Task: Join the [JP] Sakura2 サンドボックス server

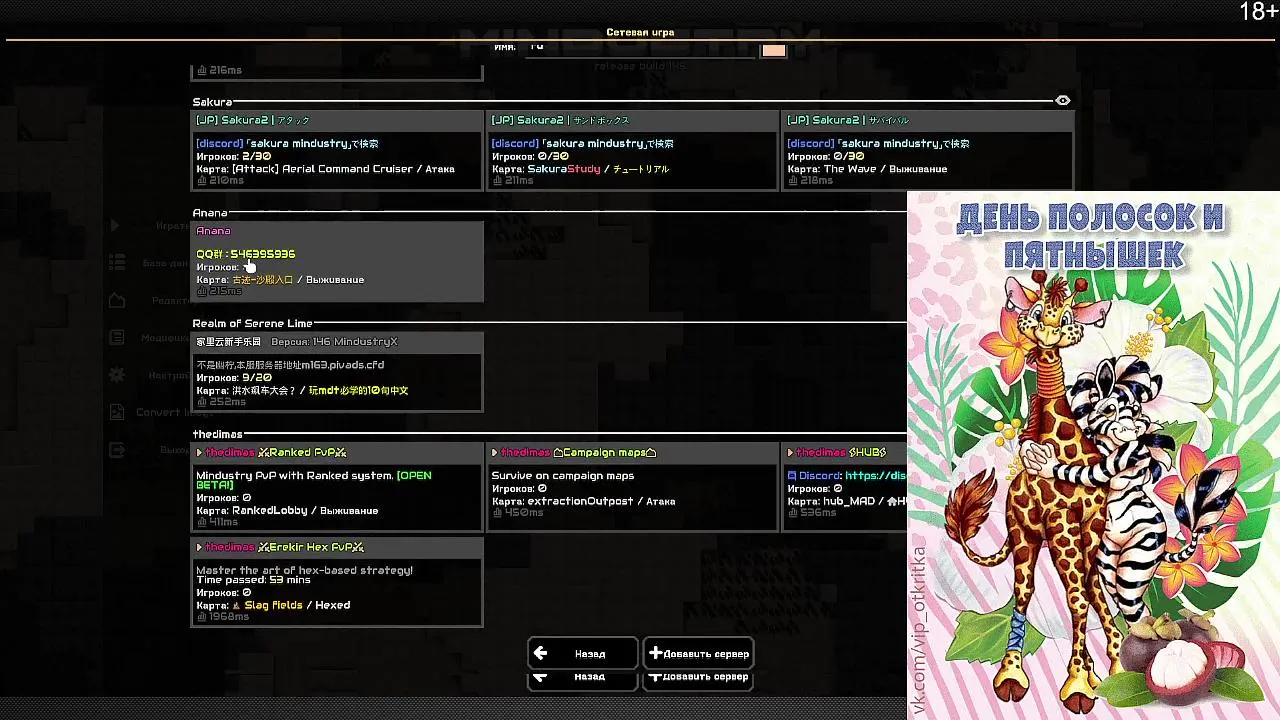Action: (632, 150)
